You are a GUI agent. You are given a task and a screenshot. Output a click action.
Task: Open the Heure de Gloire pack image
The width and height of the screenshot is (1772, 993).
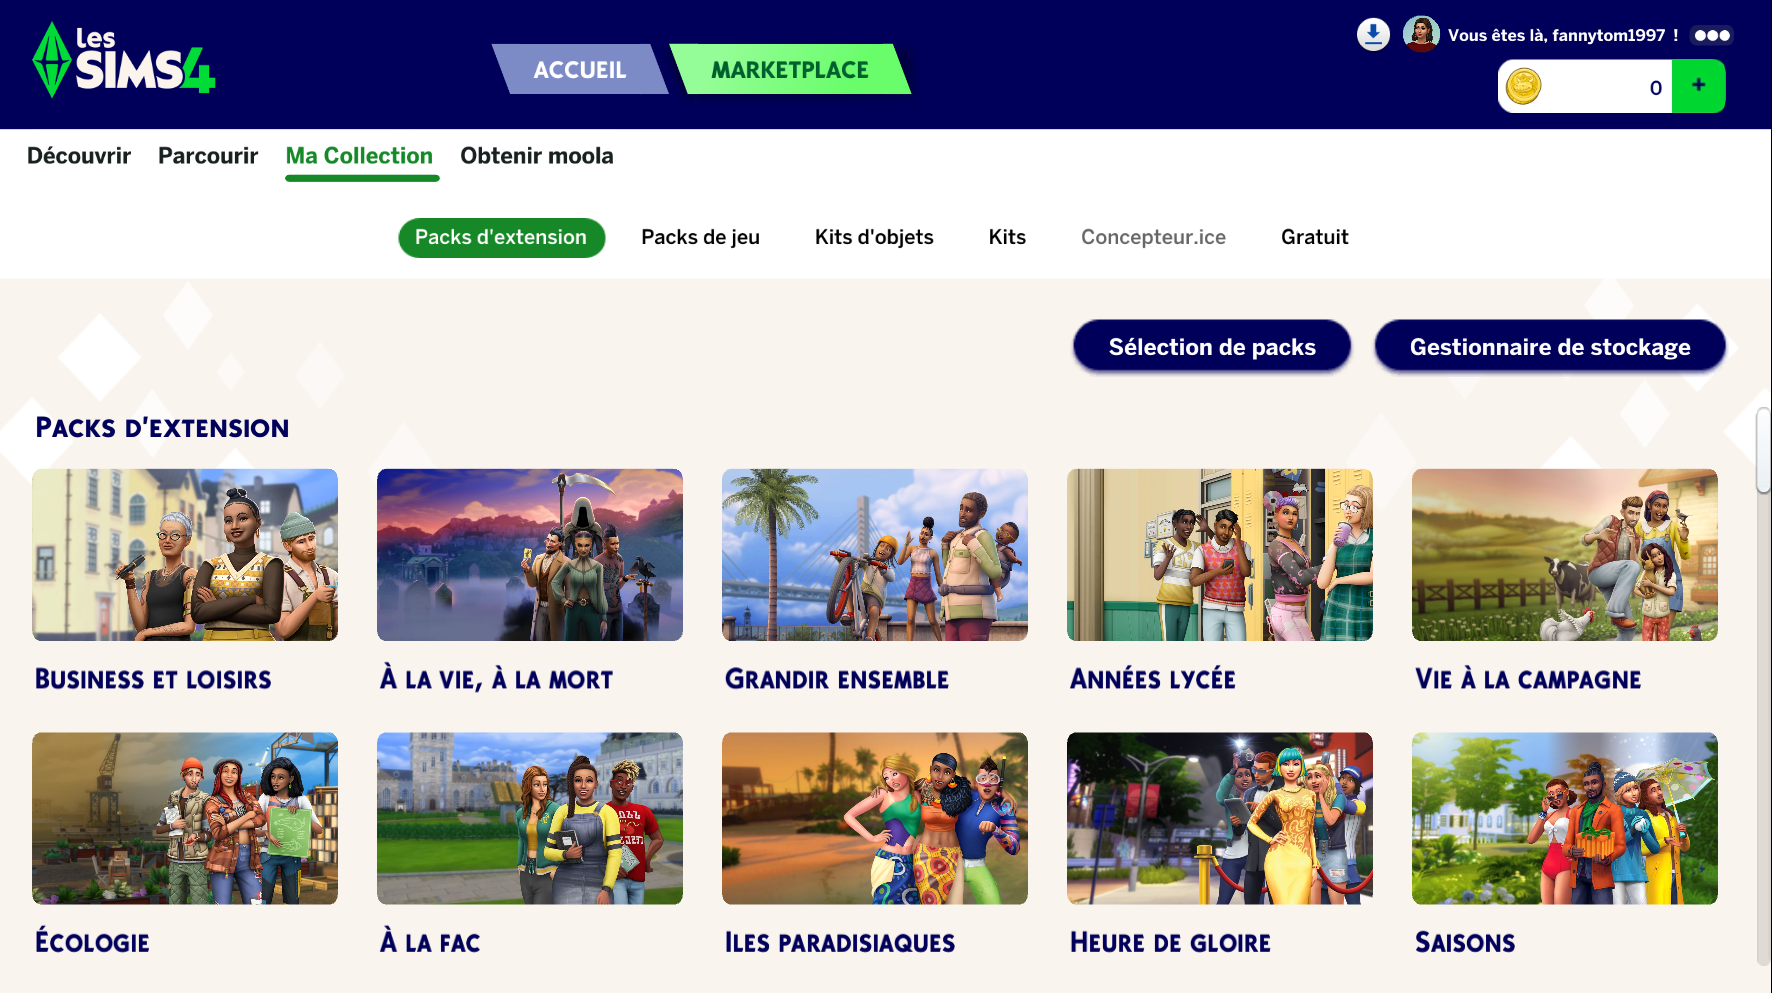1220,818
